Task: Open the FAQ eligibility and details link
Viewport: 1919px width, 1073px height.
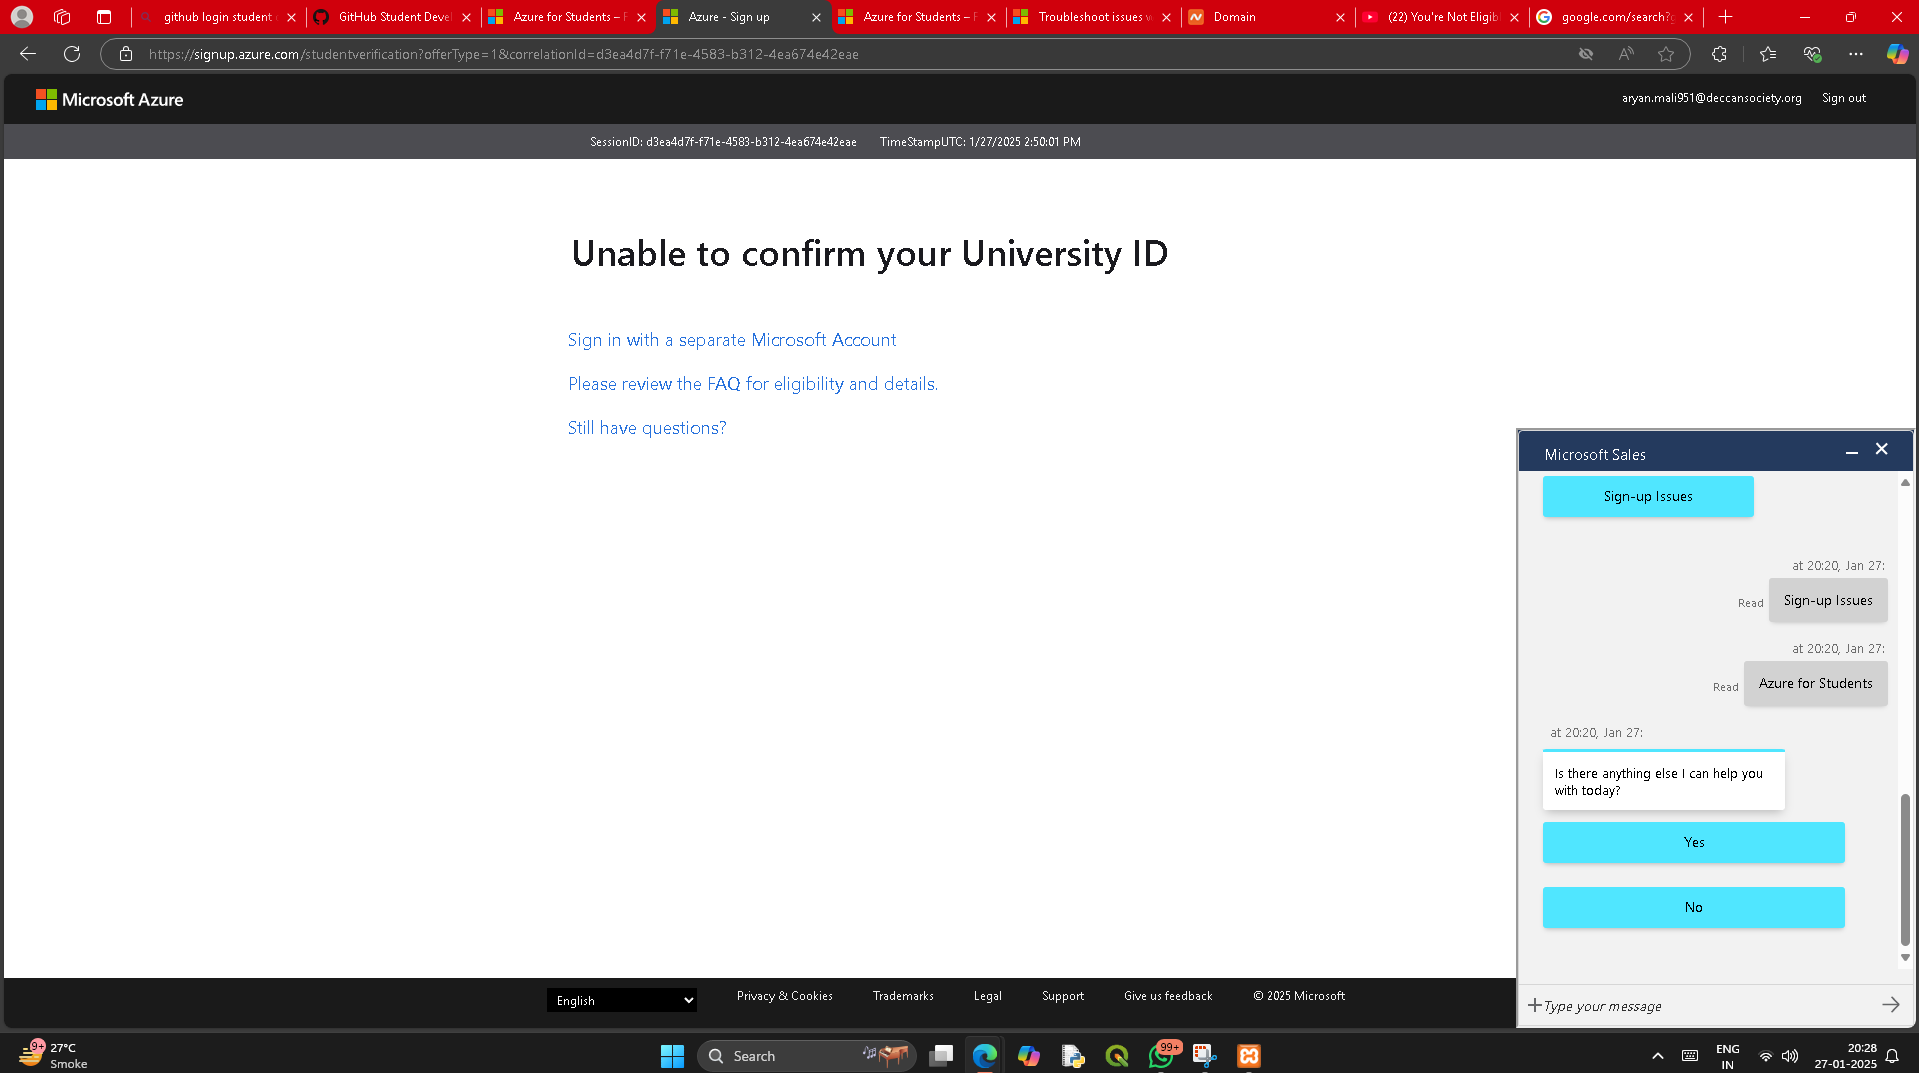Action: click(x=752, y=384)
